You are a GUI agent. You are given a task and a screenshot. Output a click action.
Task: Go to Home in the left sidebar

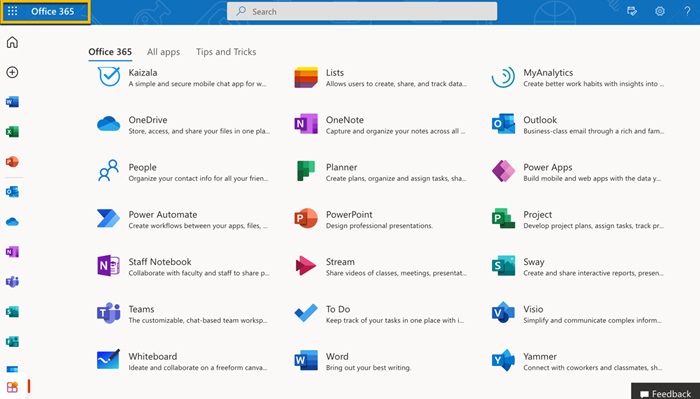(x=12, y=42)
